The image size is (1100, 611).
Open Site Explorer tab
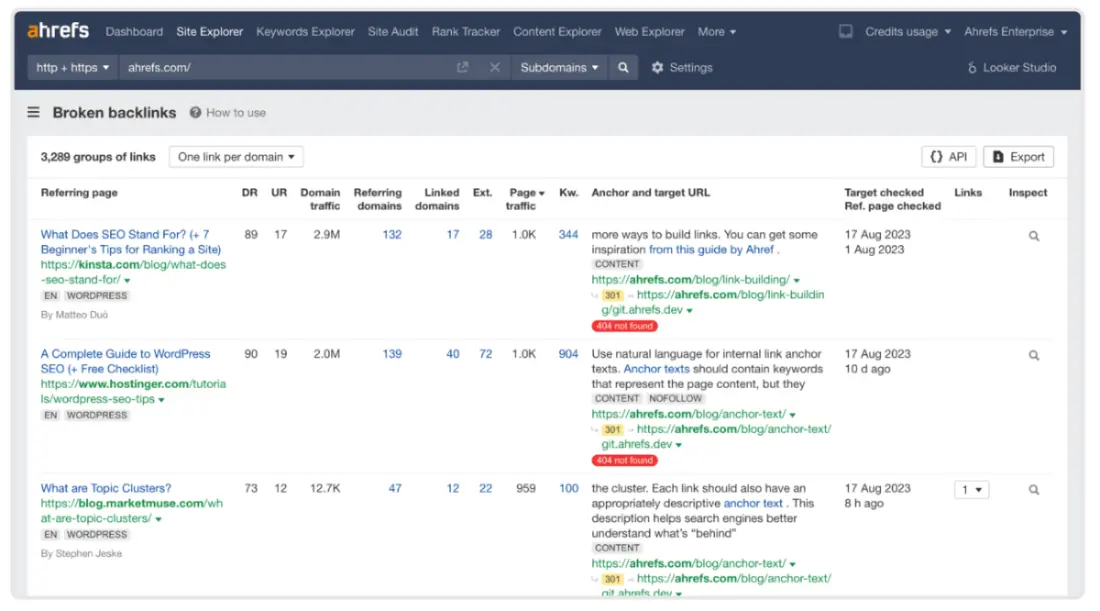point(210,32)
